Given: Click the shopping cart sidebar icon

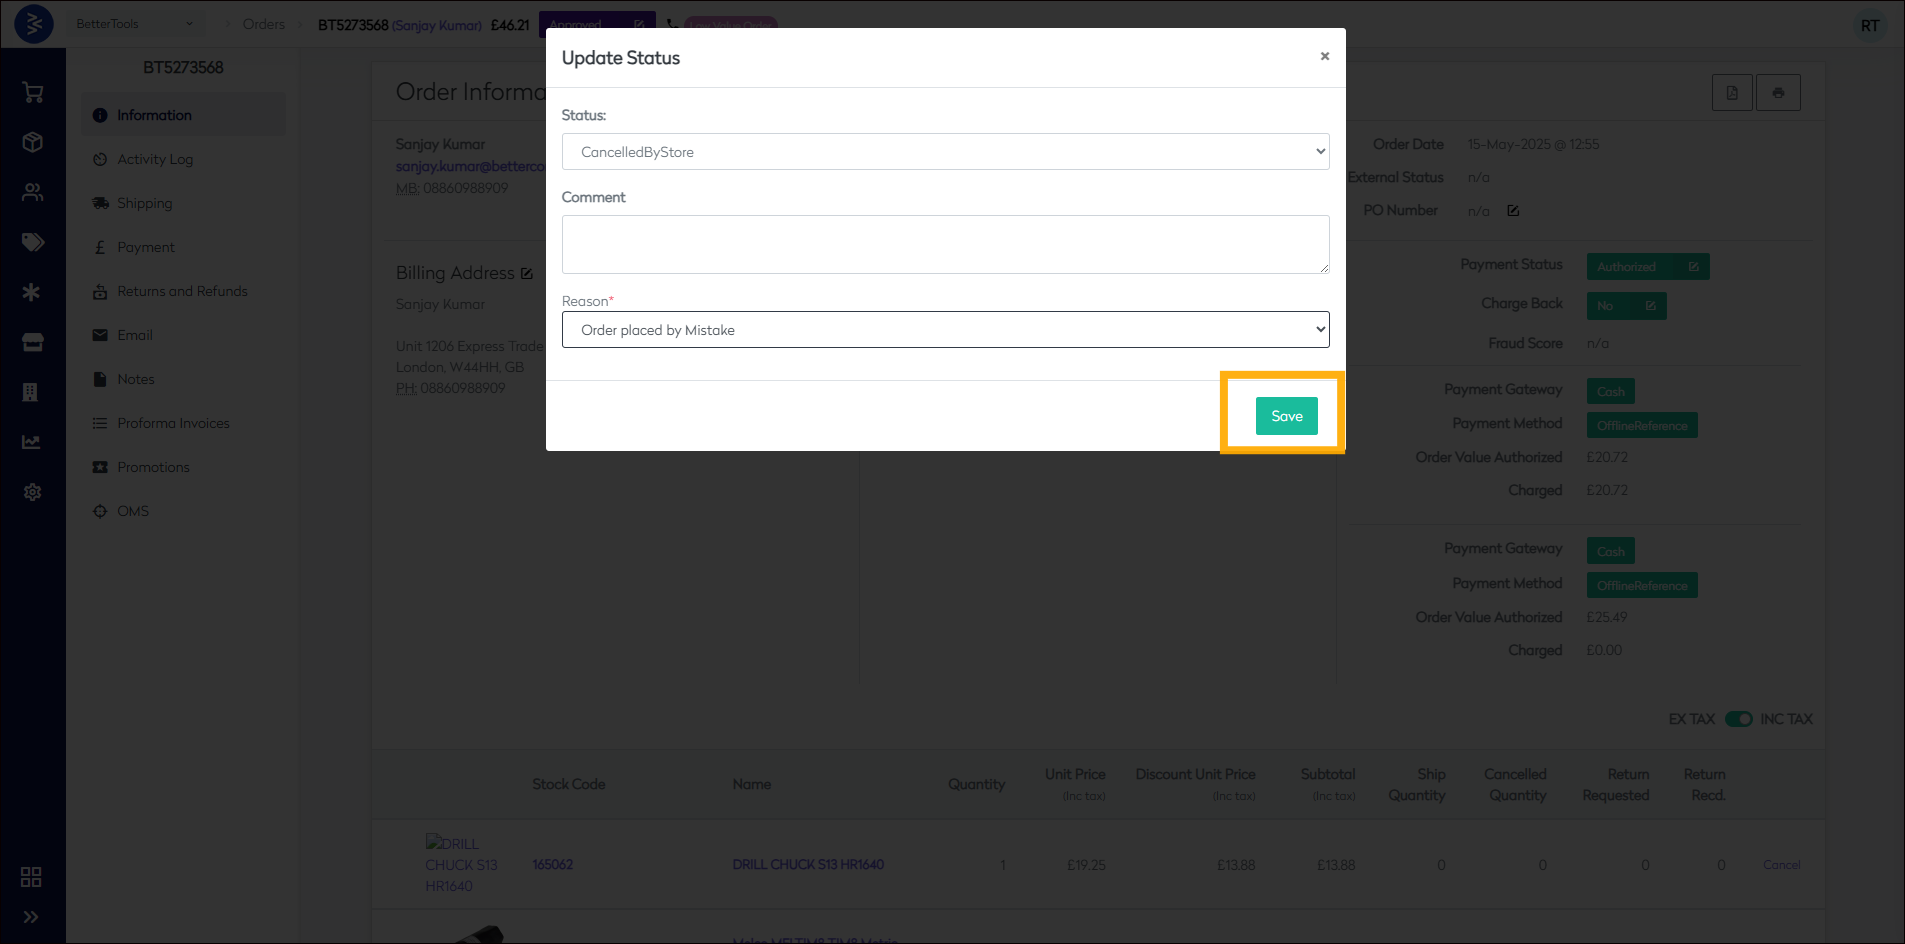Looking at the screenshot, I should tap(32, 93).
